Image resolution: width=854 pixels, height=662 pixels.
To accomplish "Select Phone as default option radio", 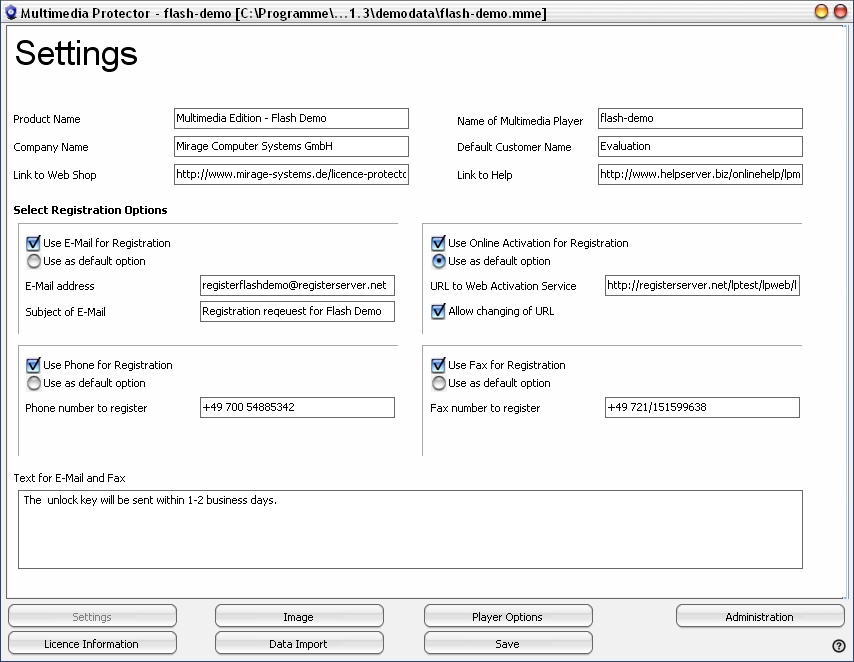I will pyautogui.click(x=34, y=384).
